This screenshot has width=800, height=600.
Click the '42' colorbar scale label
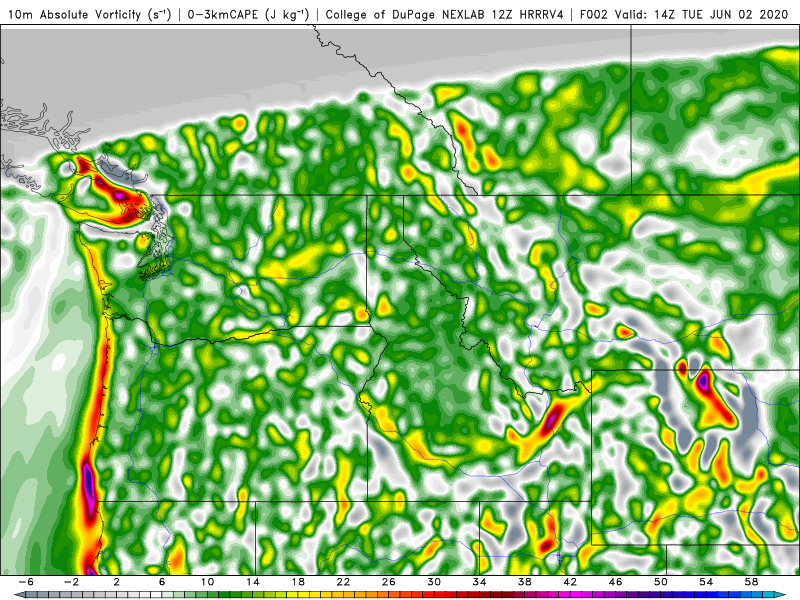point(570,582)
